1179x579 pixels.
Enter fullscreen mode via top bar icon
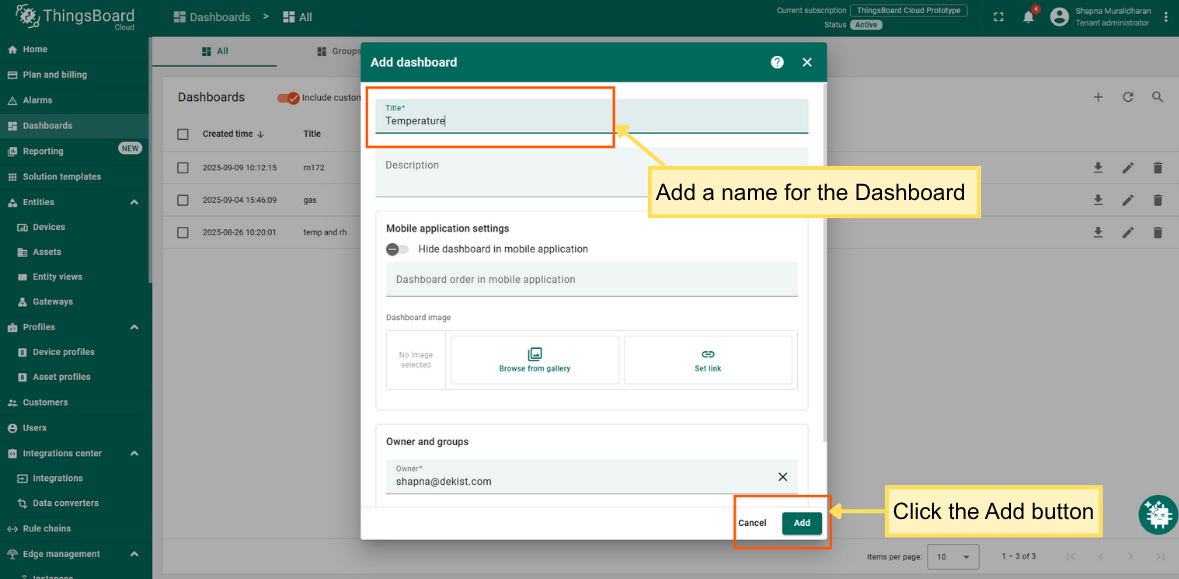(998, 17)
